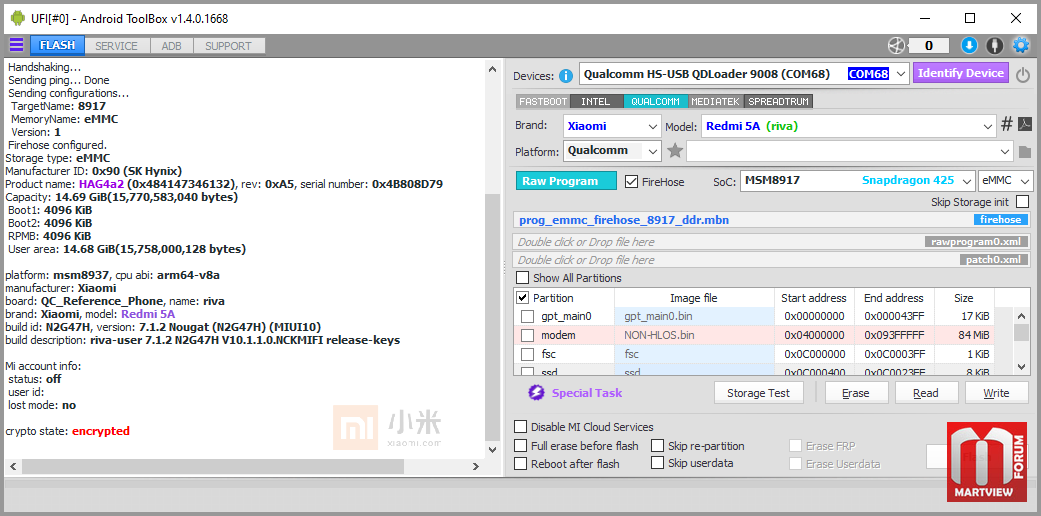
Task: Click the Size column header
Action: point(964,298)
